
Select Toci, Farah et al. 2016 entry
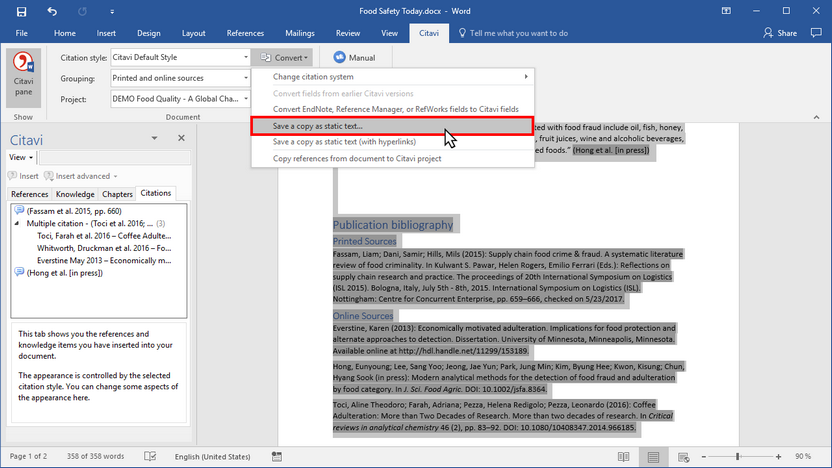[x=104, y=236]
